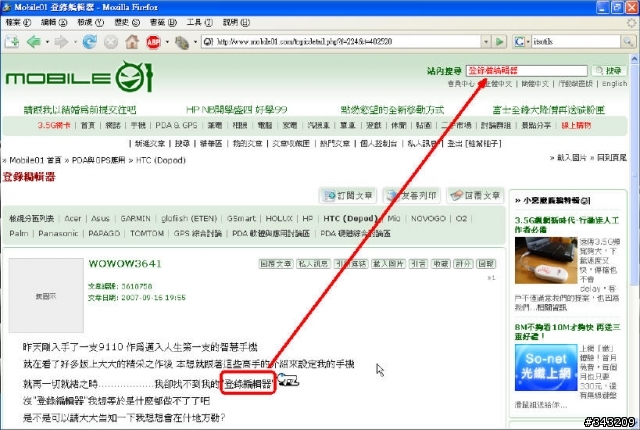The width and height of the screenshot is (640, 430).
Task: Expand the URL bar history dropdown
Action: (486, 42)
